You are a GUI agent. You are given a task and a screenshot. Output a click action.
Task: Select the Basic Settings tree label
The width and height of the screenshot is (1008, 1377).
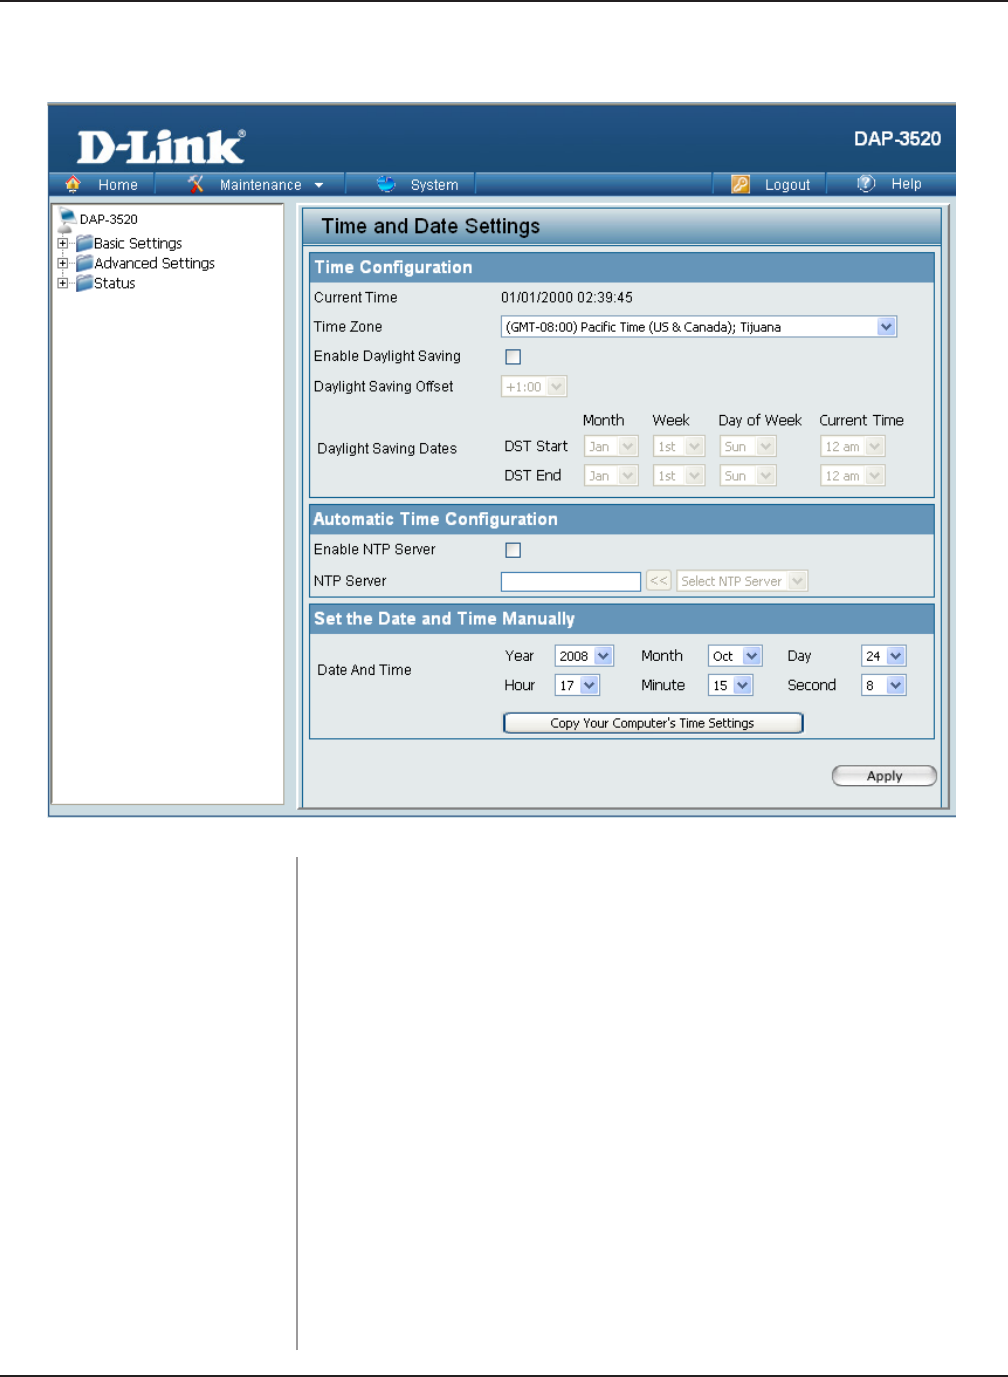138,243
